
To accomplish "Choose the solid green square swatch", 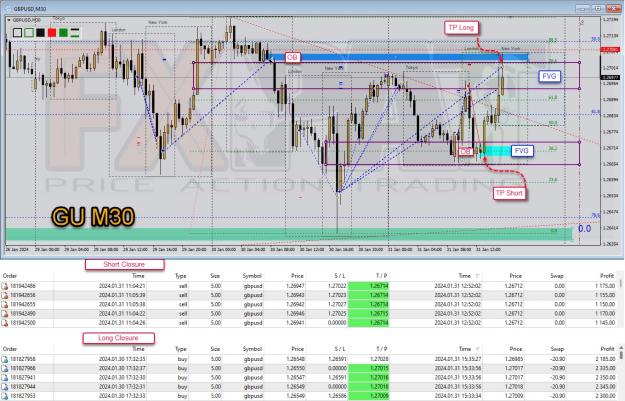I will click(63, 33).
